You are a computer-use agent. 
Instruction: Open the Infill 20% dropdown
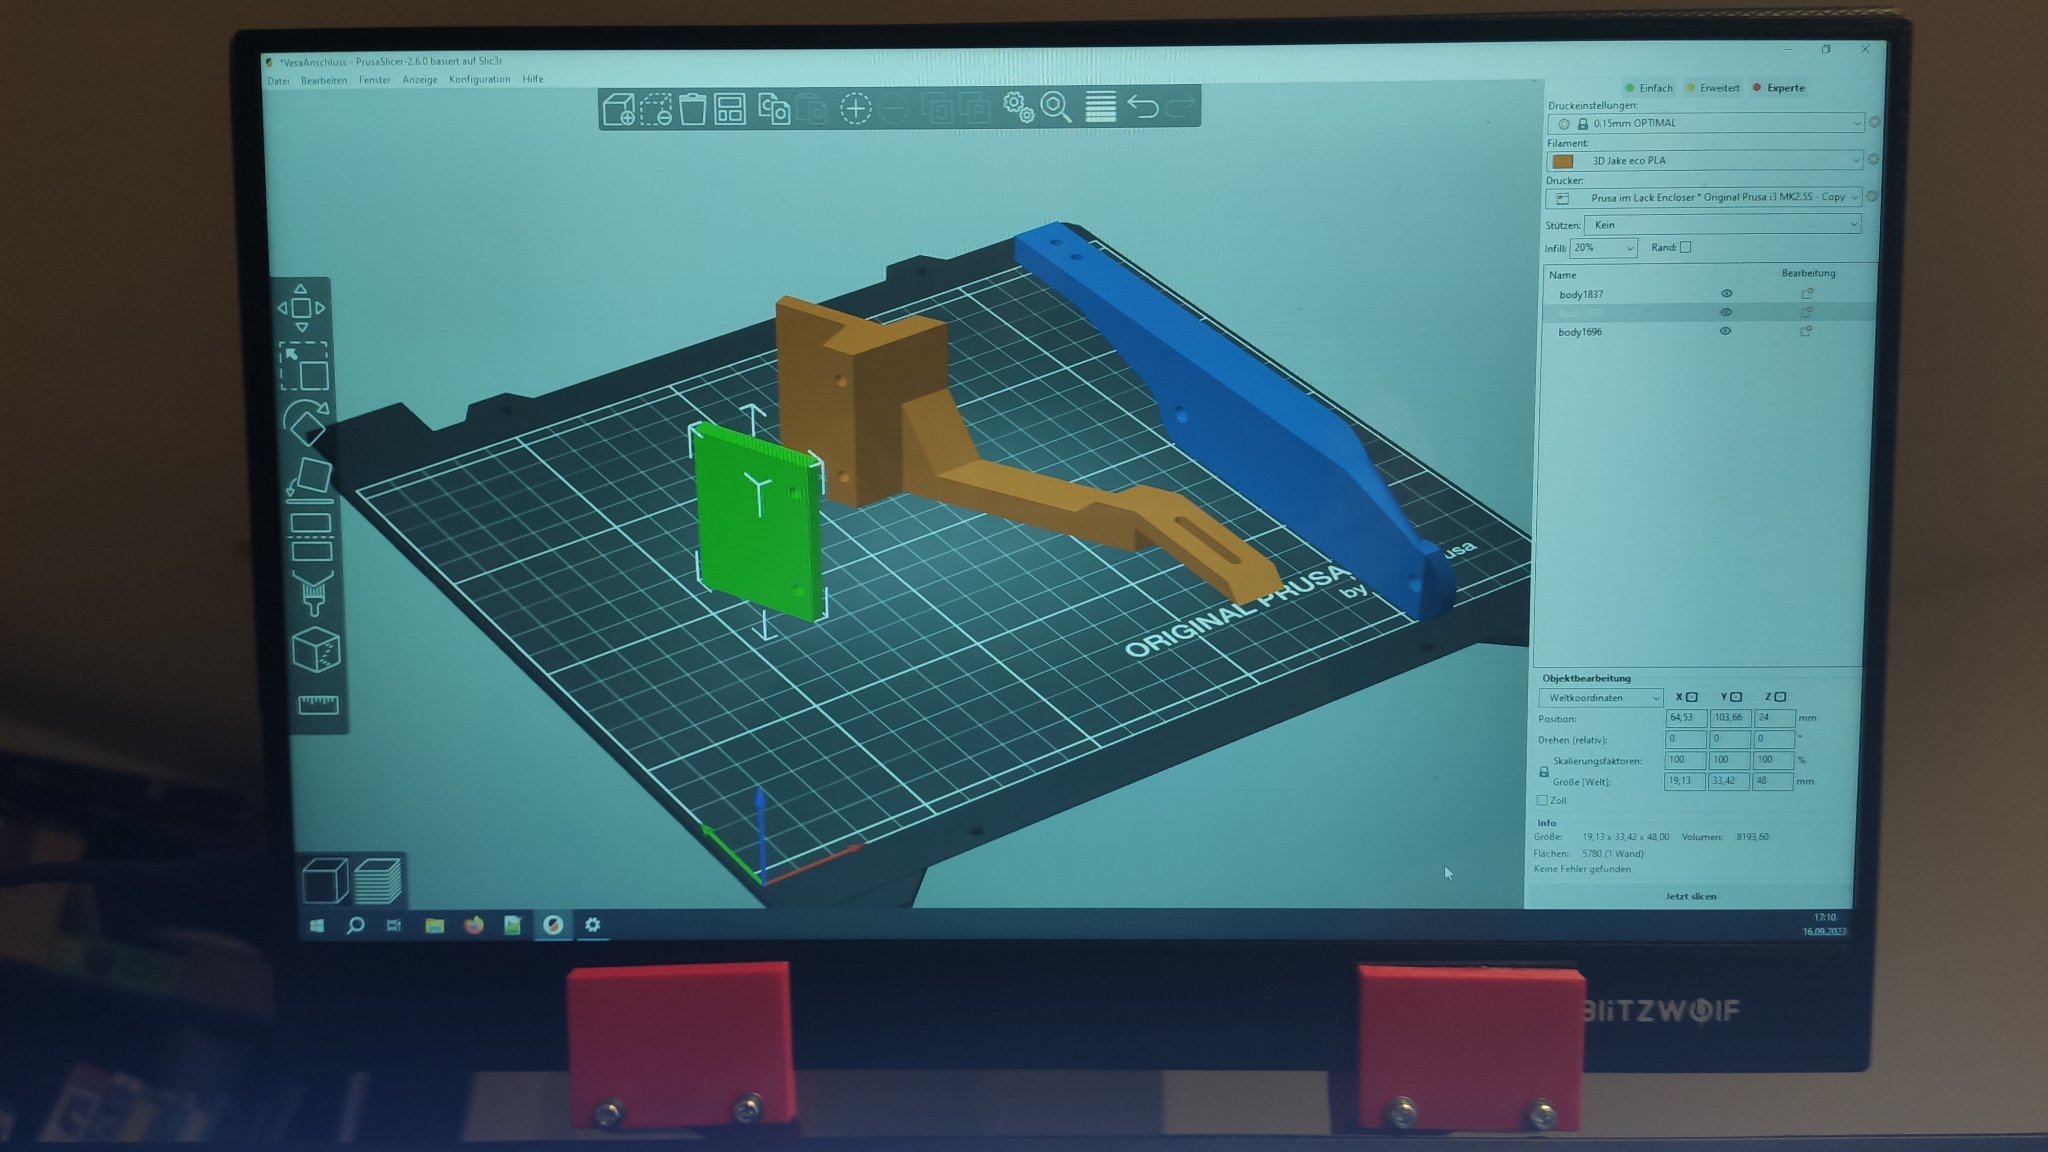[x=1603, y=248]
